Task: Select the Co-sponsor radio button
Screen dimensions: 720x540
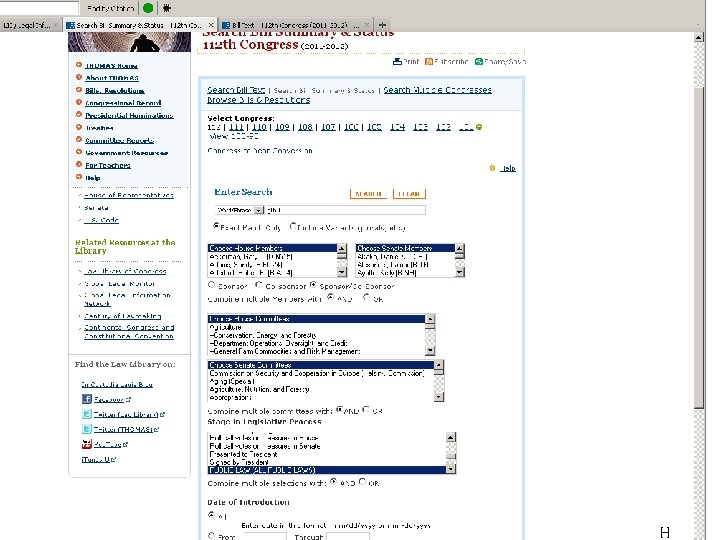Action: [x=259, y=285]
